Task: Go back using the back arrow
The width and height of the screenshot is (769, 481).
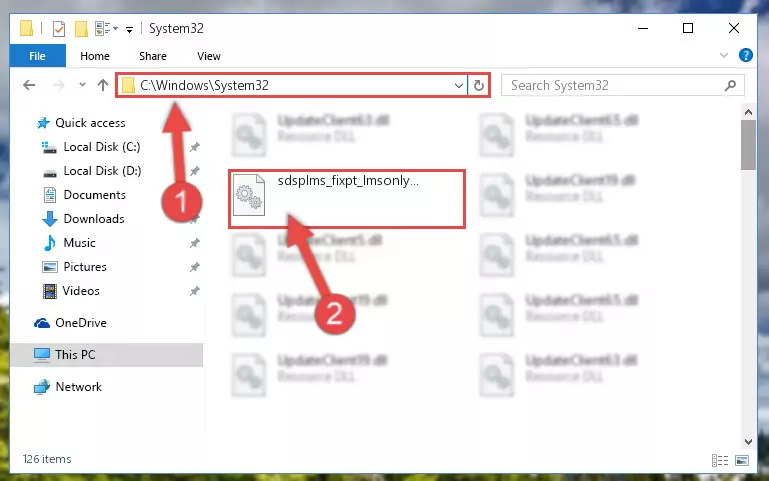Action: [x=29, y=85]
